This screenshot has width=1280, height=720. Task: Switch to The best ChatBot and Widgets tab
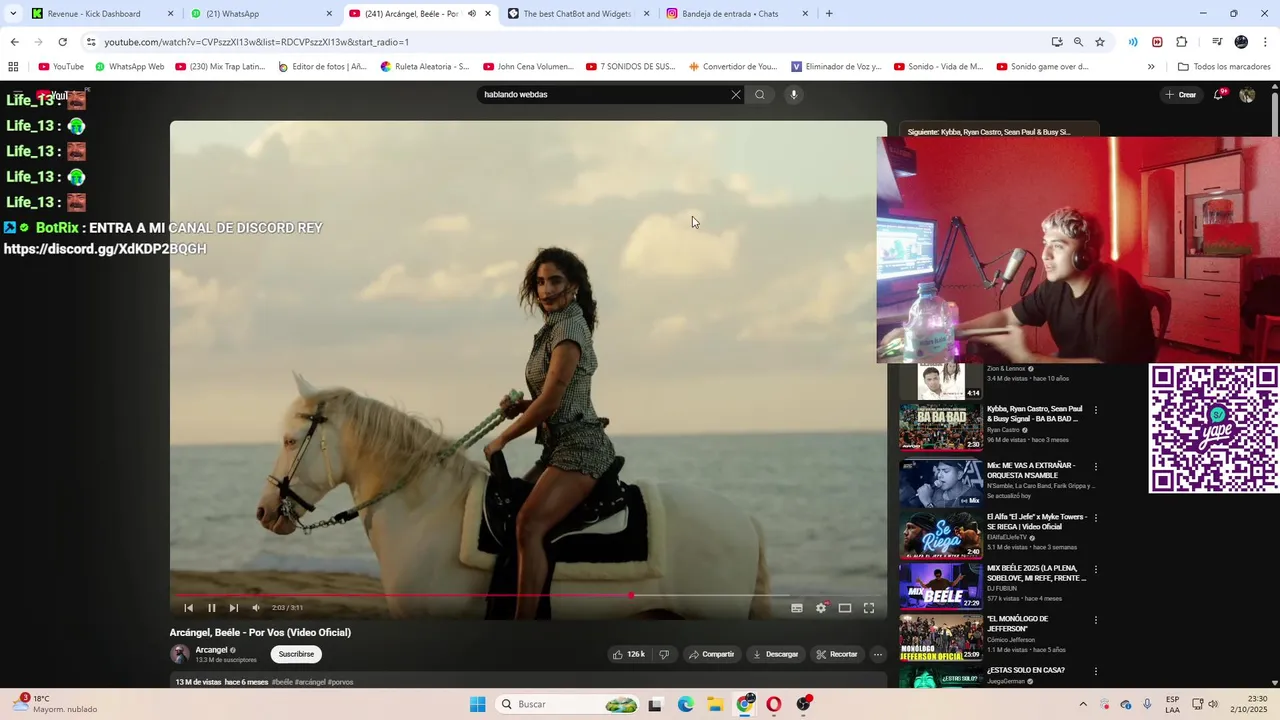(x=579, y=14)
